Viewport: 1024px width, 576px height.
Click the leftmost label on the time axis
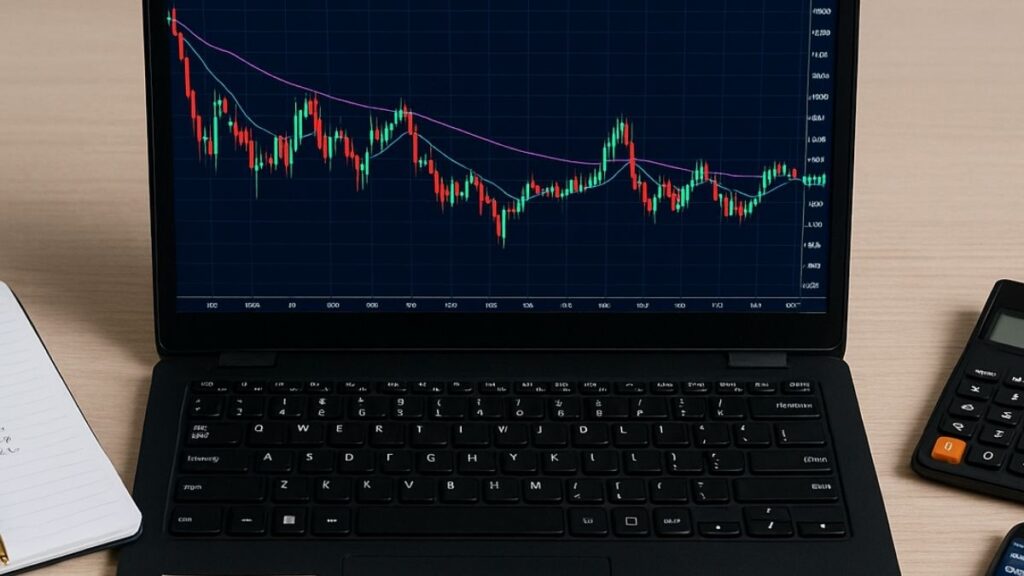pos(211,304)
